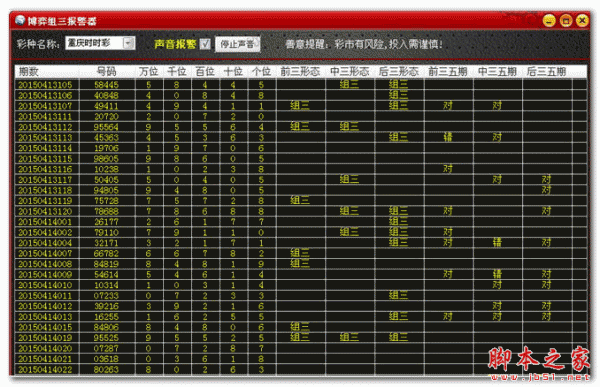Click number 80263 in 号码 column
The height and width of the screenshot is (387, 600).
click(106, 369)
